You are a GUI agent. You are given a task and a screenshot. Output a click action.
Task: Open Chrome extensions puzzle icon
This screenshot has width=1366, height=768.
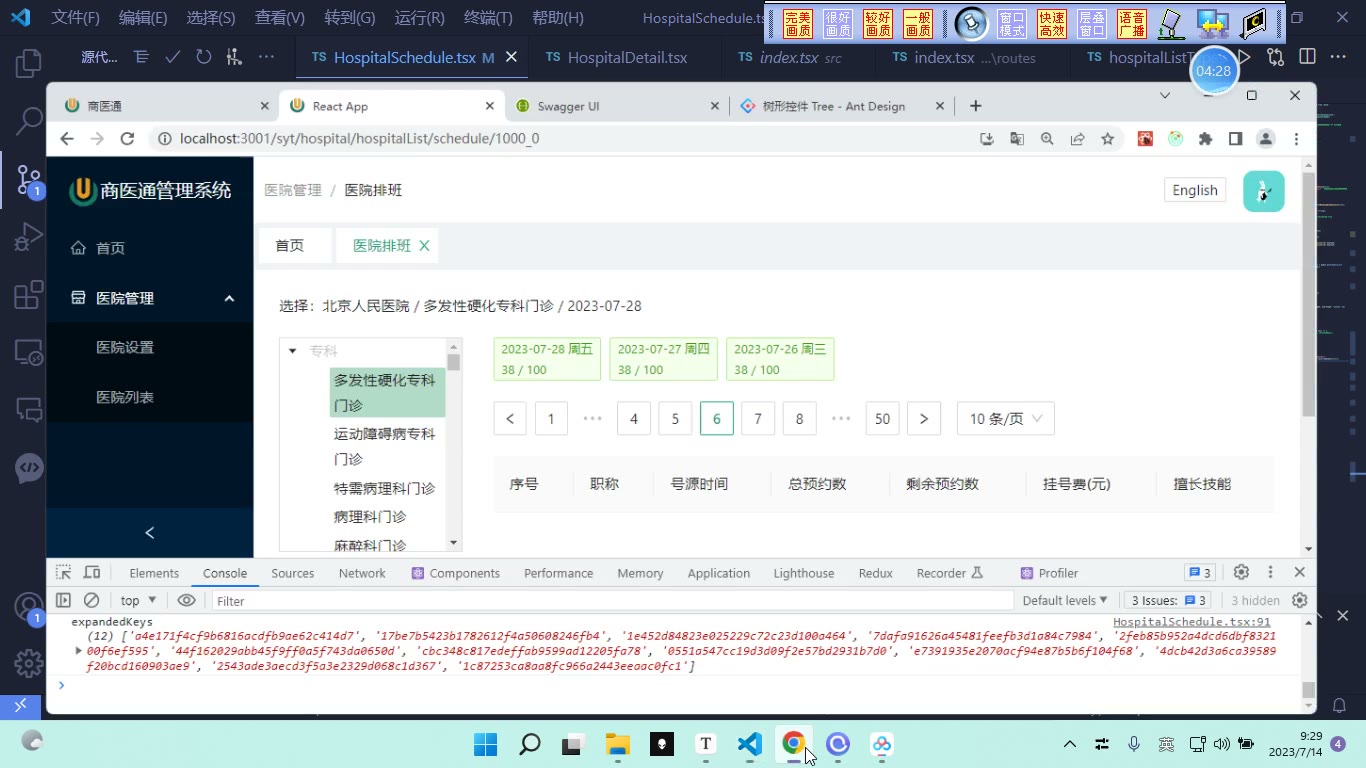tap(1205, 139)
